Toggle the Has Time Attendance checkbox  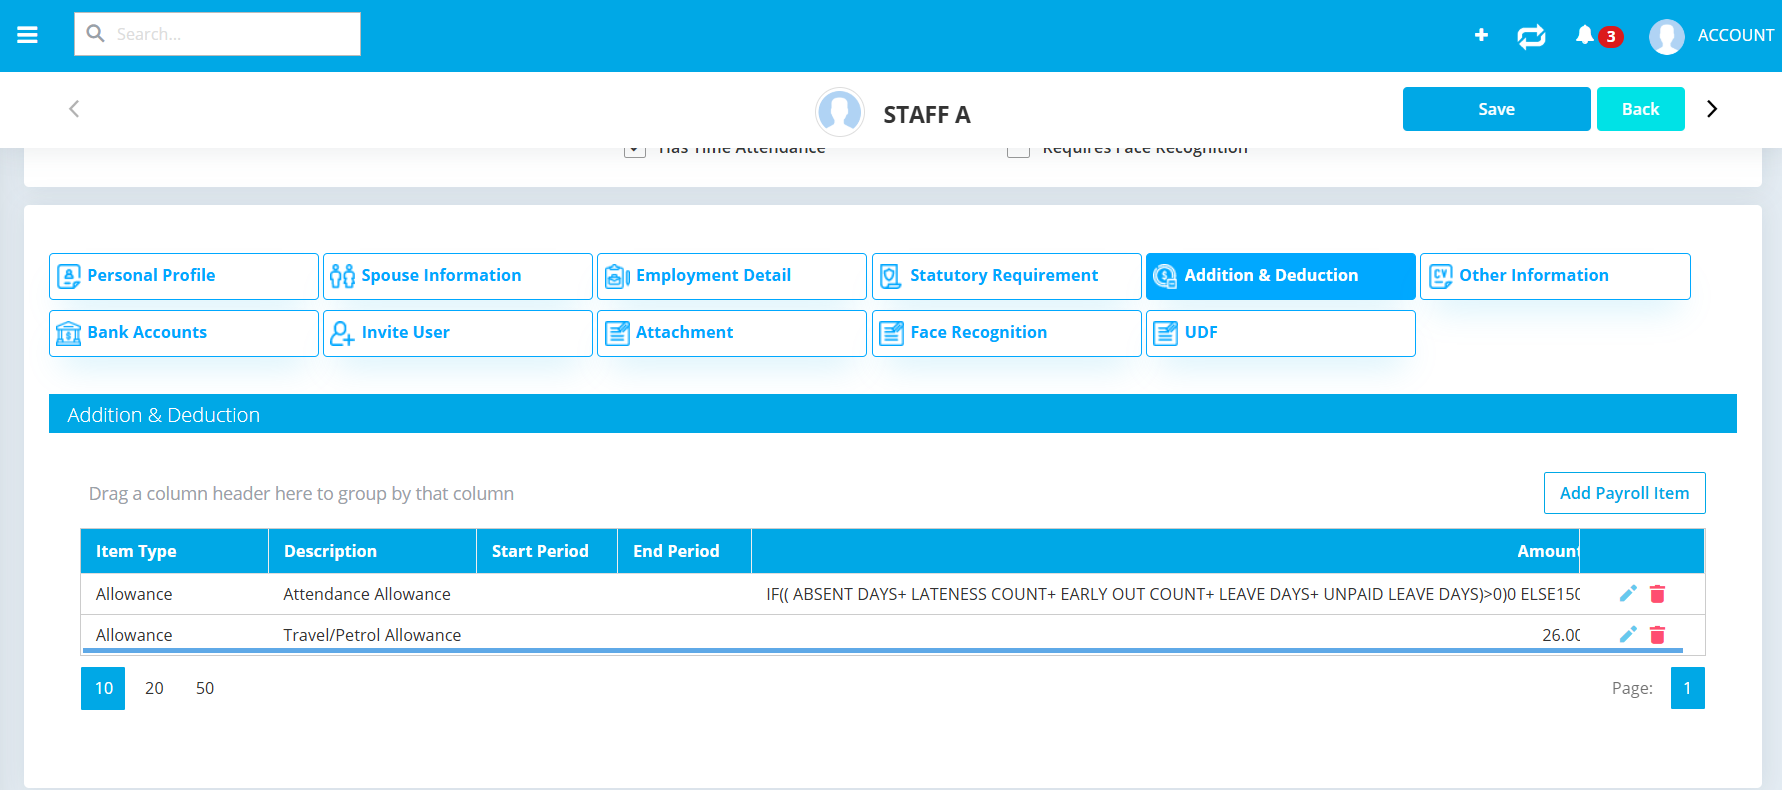tap(635, 151)
